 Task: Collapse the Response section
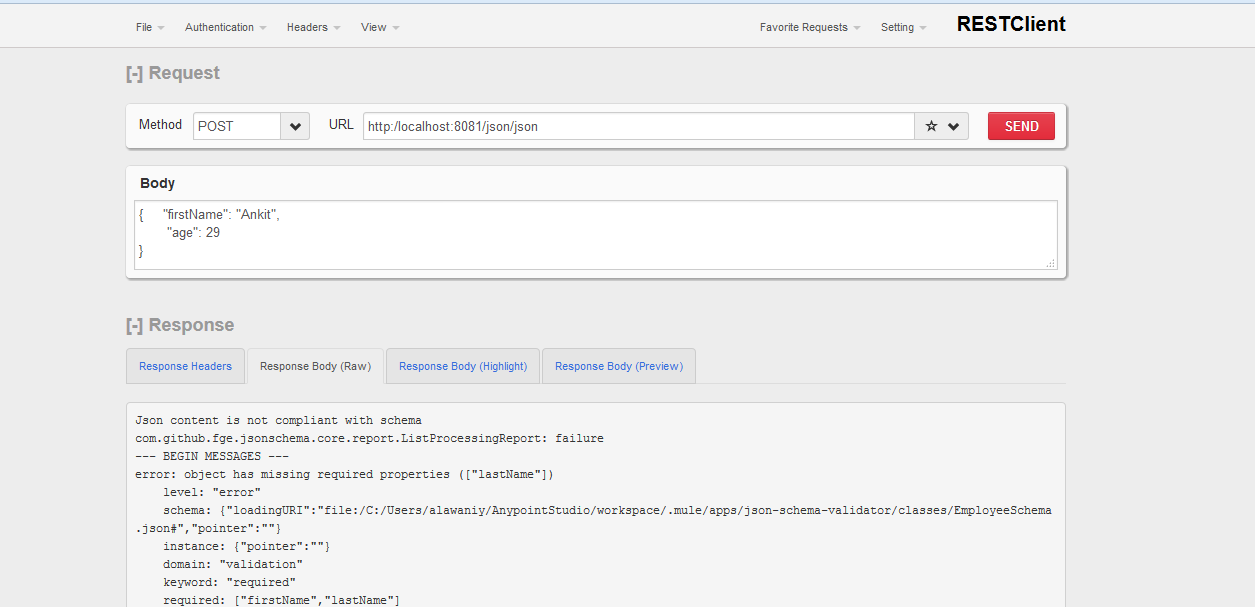pyautogui.click(x=134, y=325)
